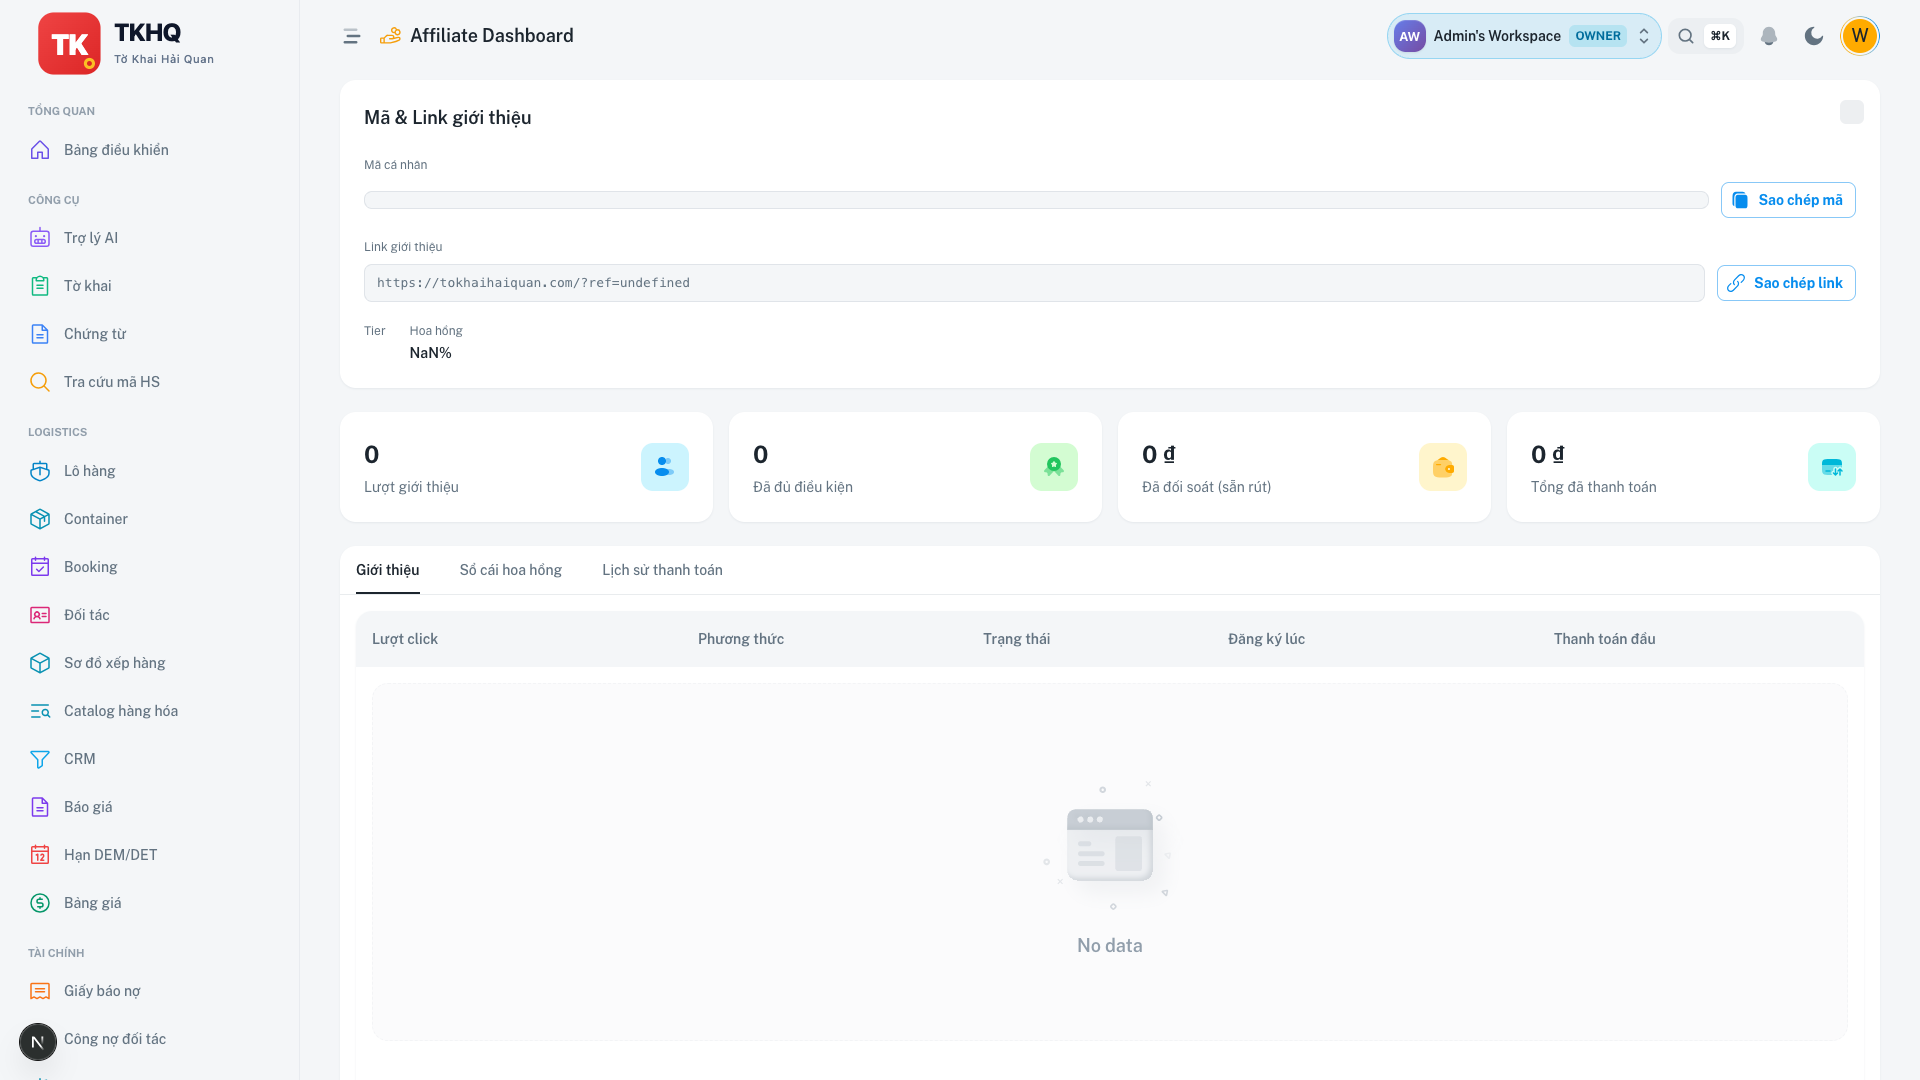Screen dimensions: 1920x1080
Task: Open CRM funnel icon
Action: [x=40, y=759]
